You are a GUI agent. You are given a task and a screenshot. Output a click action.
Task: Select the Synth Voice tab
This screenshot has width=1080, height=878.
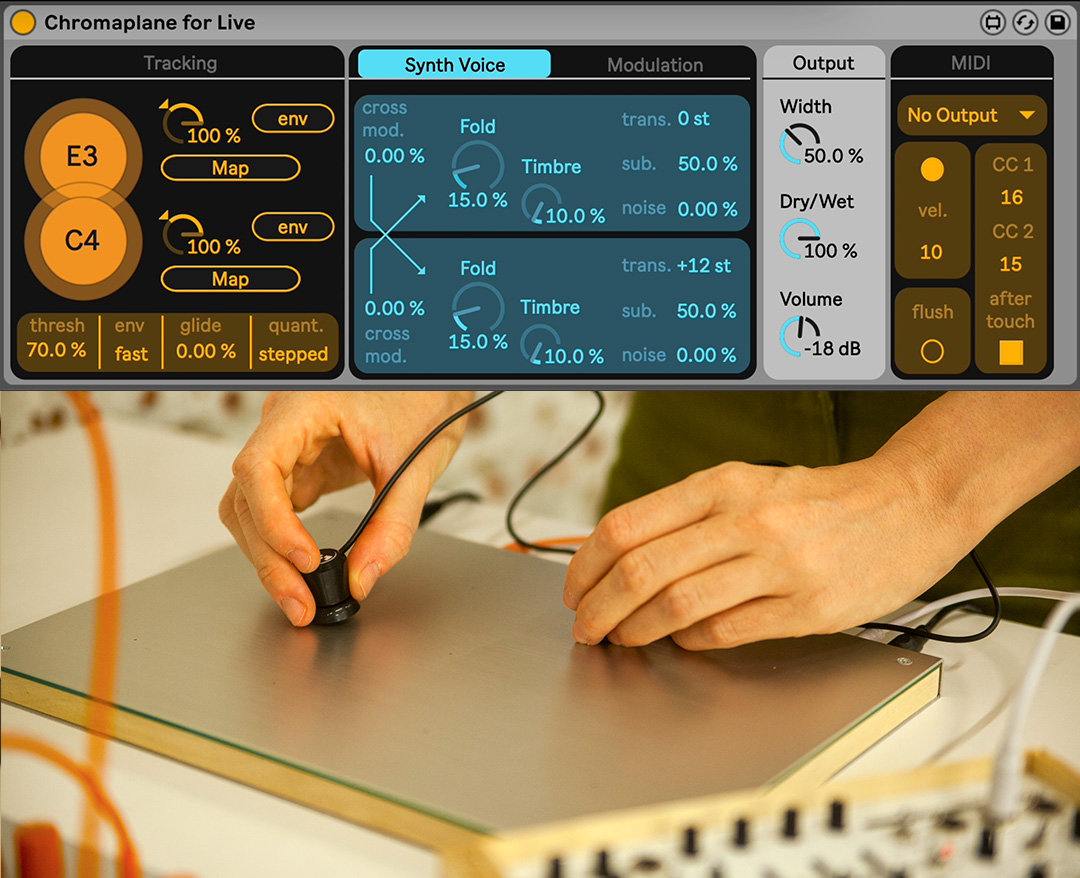coord(454,65)
